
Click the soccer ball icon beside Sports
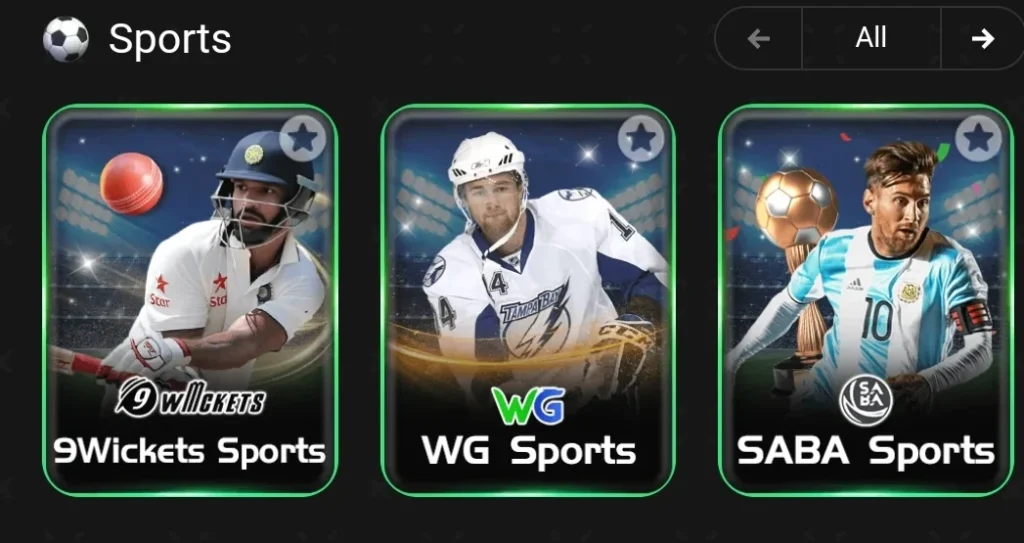pyautogui.click(x=65, y=39)
